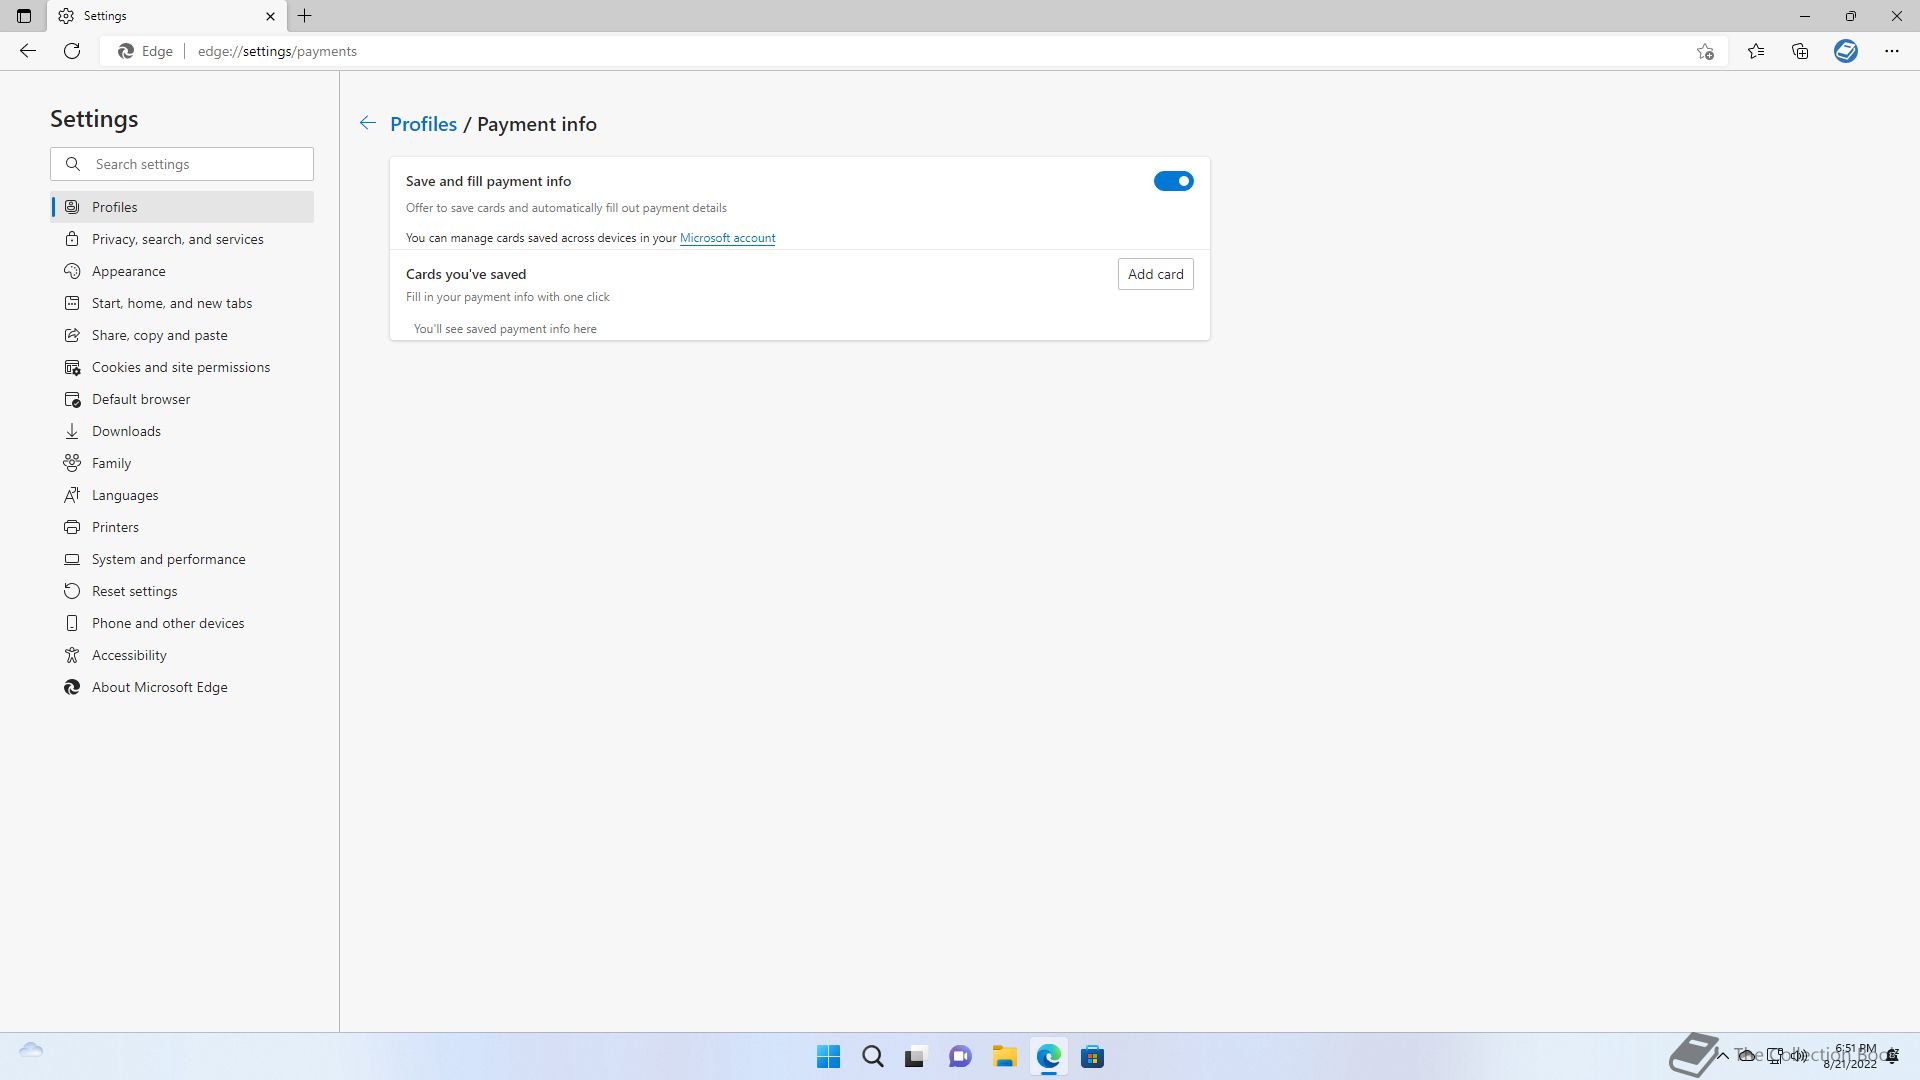Open Phone and other devices settings
This screenshot has width=1920, height=1080.
point(182,623)
